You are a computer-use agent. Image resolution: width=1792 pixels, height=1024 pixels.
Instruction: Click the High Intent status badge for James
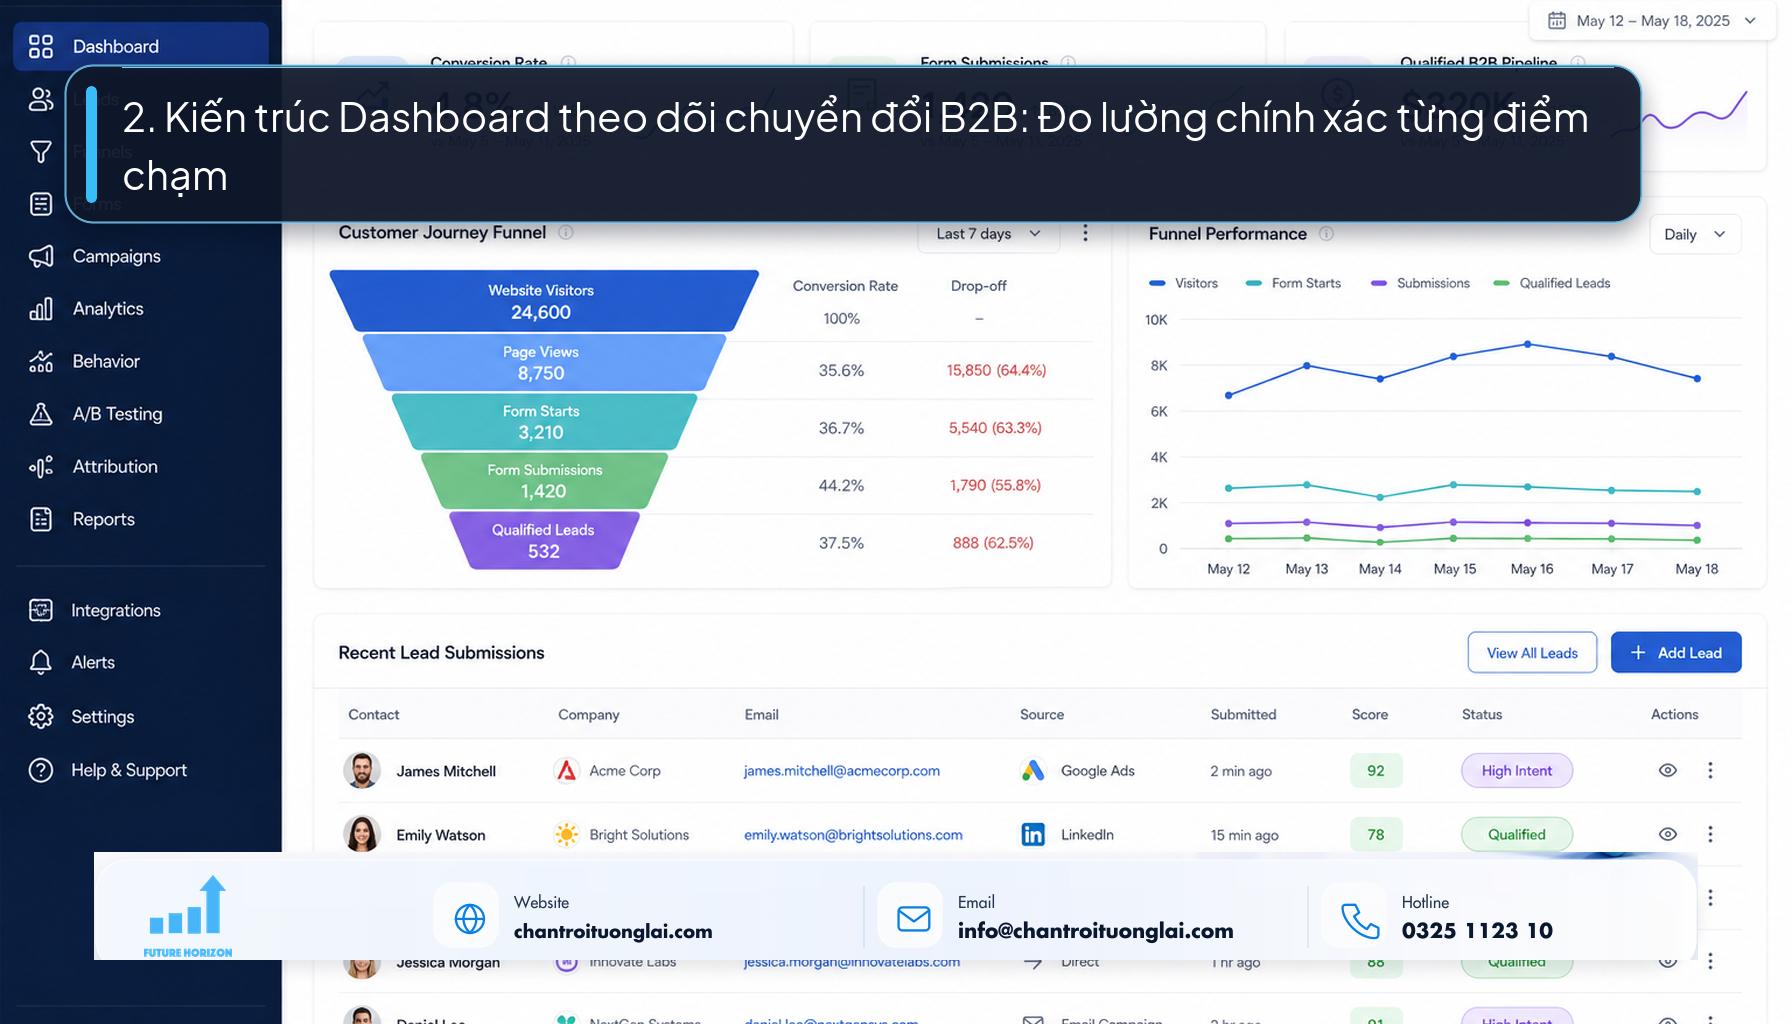(1517, 770)
